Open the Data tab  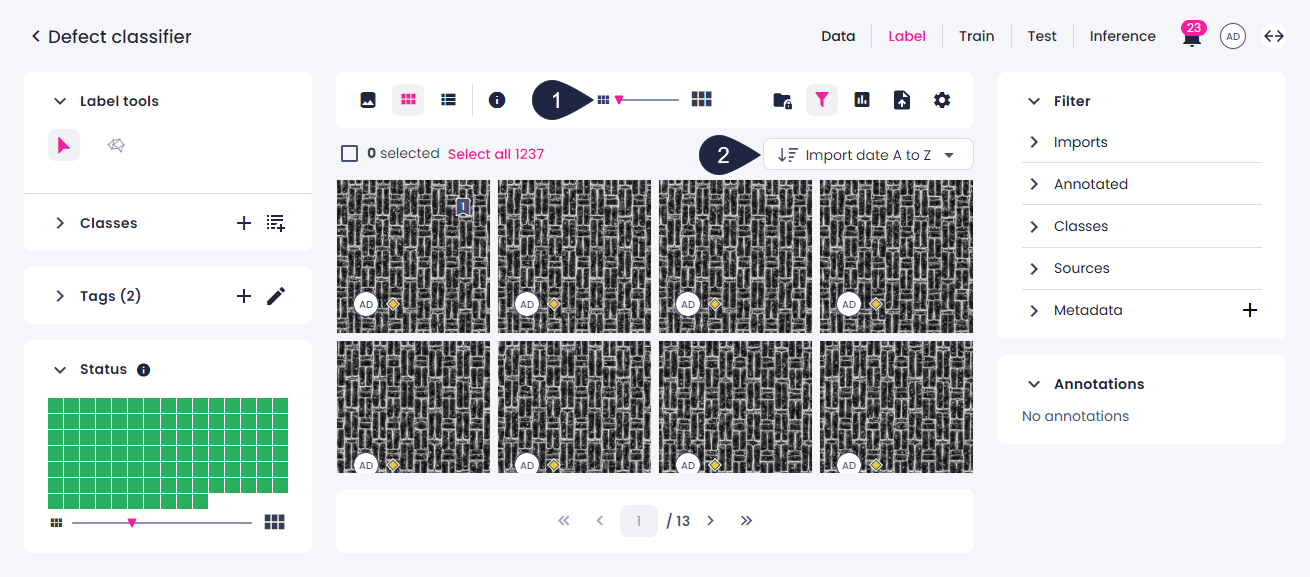(838, 36)
